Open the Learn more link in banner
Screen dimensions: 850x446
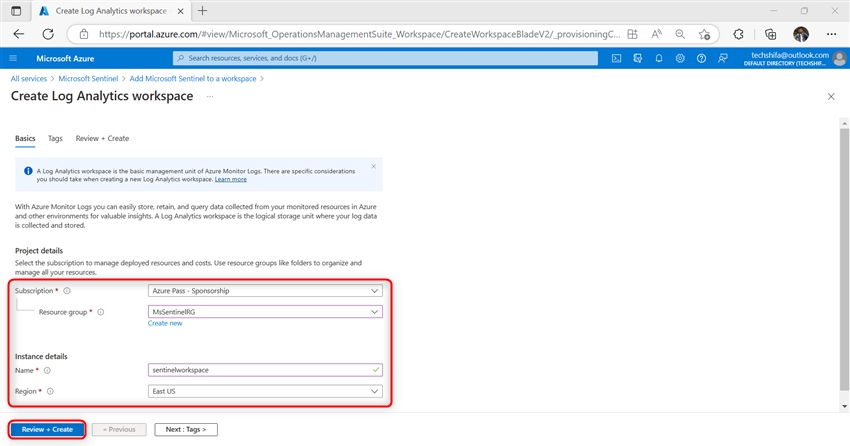click(x=230, y=179)
